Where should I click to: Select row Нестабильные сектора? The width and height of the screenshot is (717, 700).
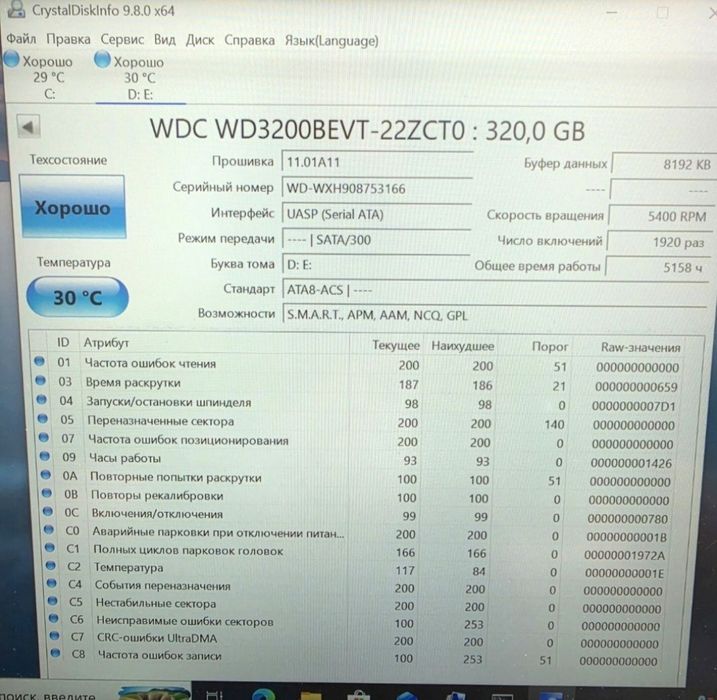coord(358,605)
